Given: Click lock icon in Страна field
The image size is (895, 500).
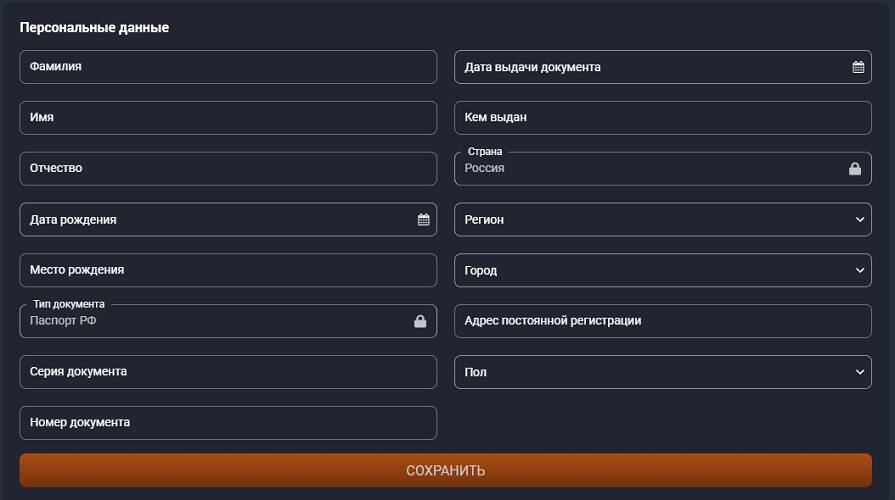Looking at the screenshot, I should (x=854, y=168).
